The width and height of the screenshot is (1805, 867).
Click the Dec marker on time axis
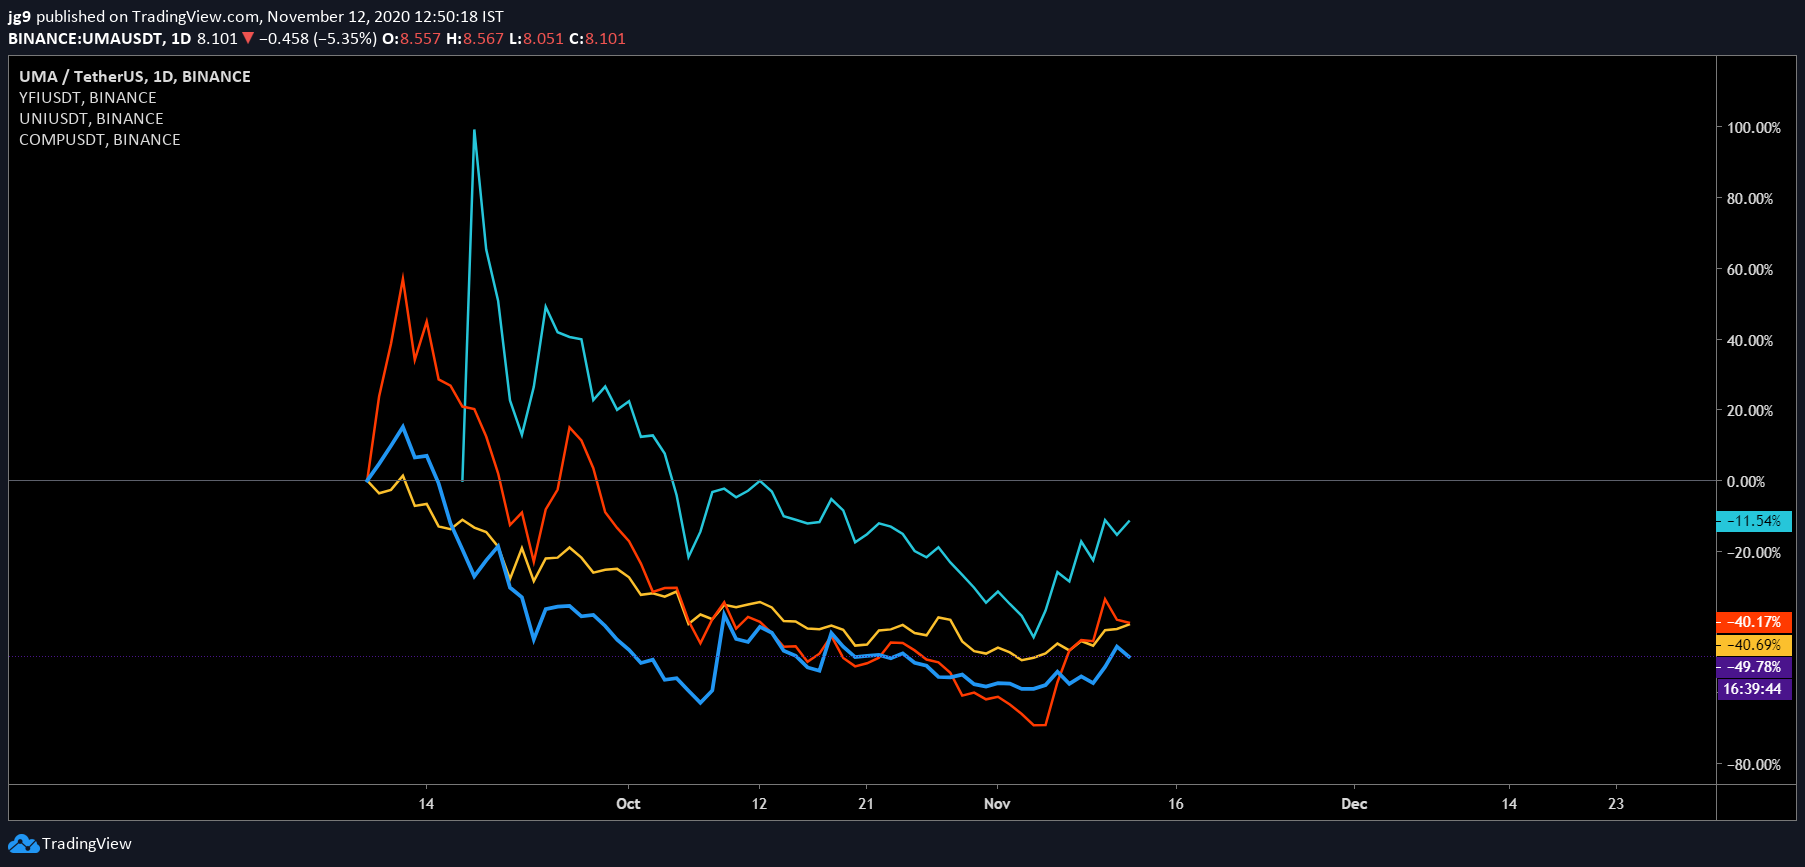[1354, 804]
